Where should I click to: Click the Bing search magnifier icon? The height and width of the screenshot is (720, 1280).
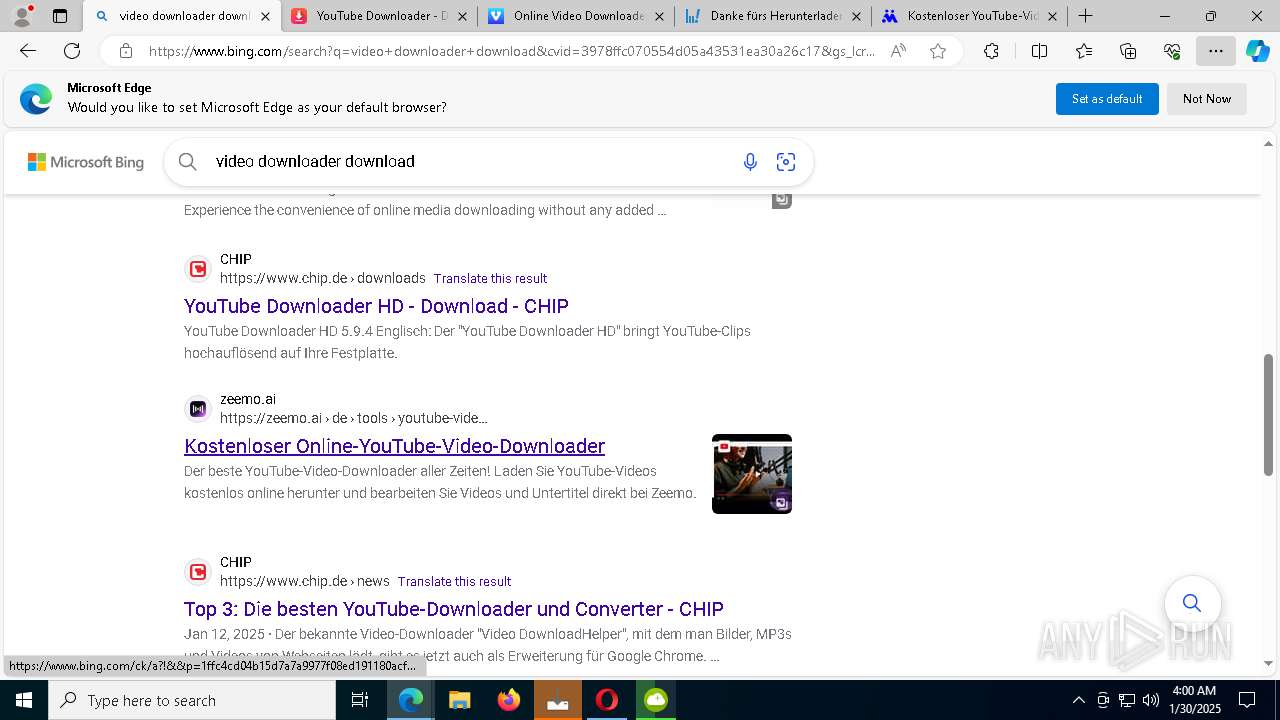pos(188,162)
